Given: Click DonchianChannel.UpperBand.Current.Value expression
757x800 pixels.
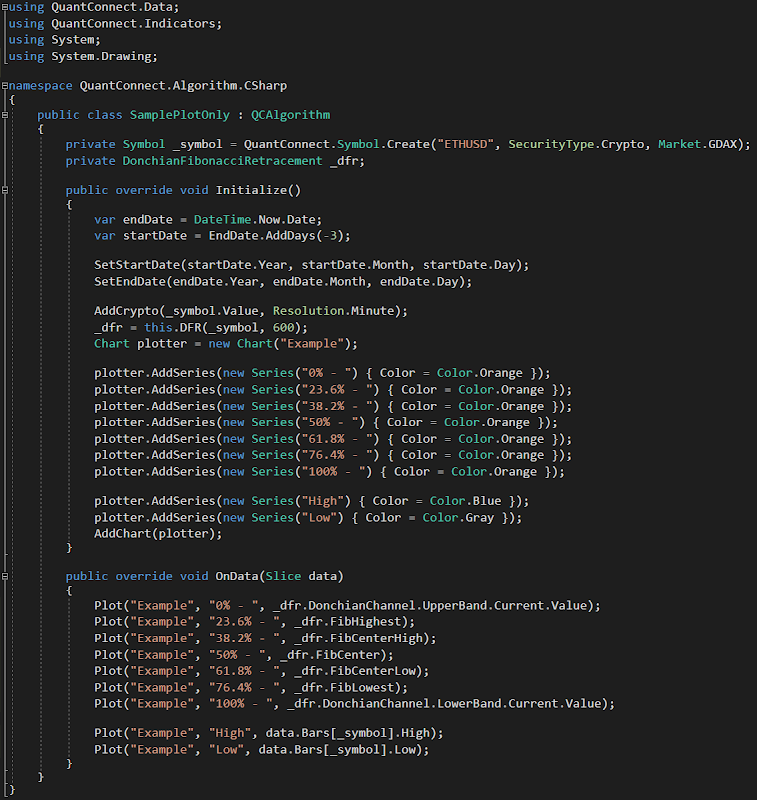Looking at the screenshot, I should point(447,606).
